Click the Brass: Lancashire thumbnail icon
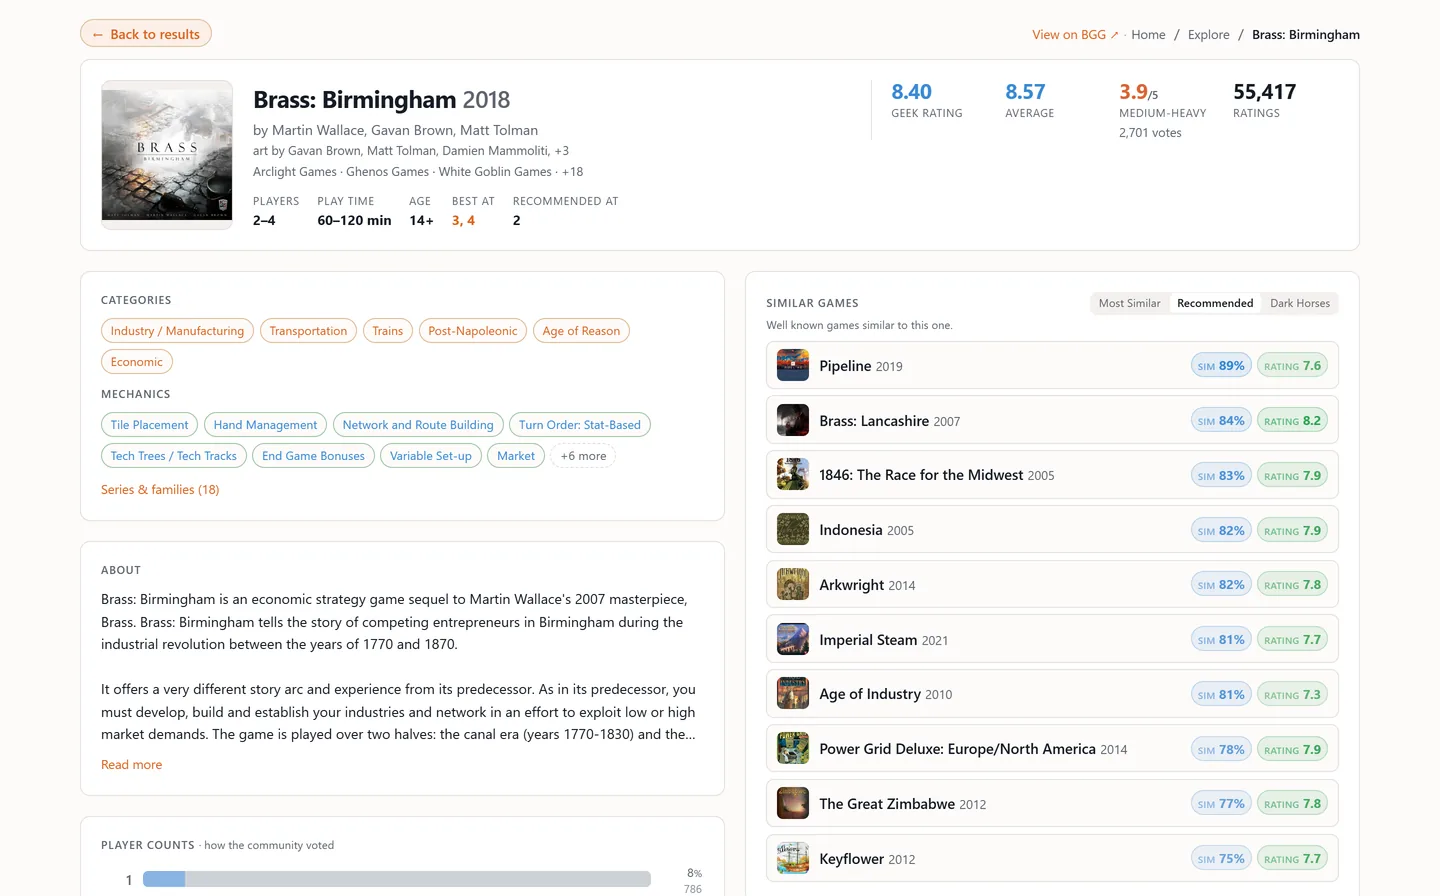 pyautogui.click(x=793, y=421)
